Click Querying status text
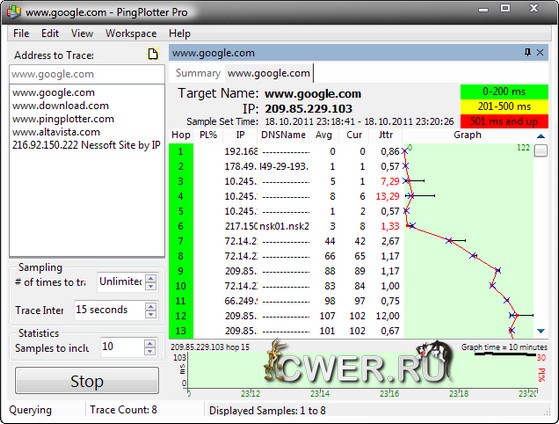559x424 pixels. (30, 410)
